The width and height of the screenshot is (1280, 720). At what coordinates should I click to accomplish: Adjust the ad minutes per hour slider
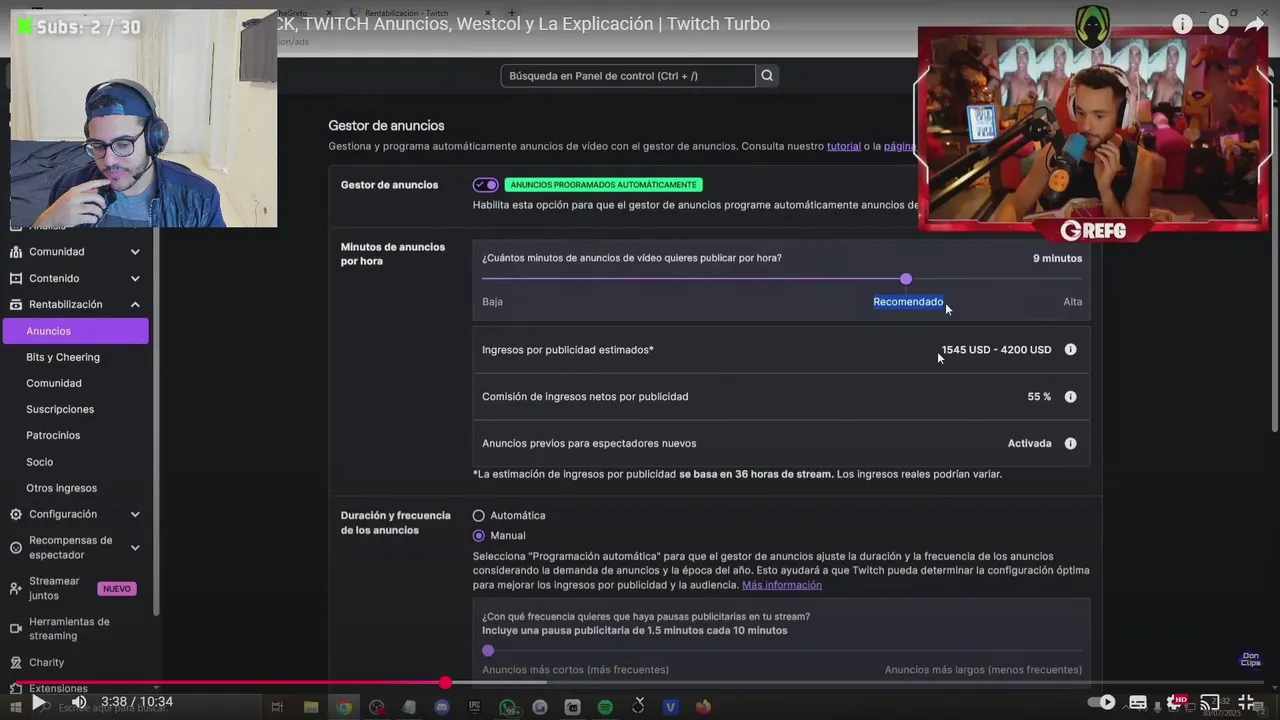[906, 279]
